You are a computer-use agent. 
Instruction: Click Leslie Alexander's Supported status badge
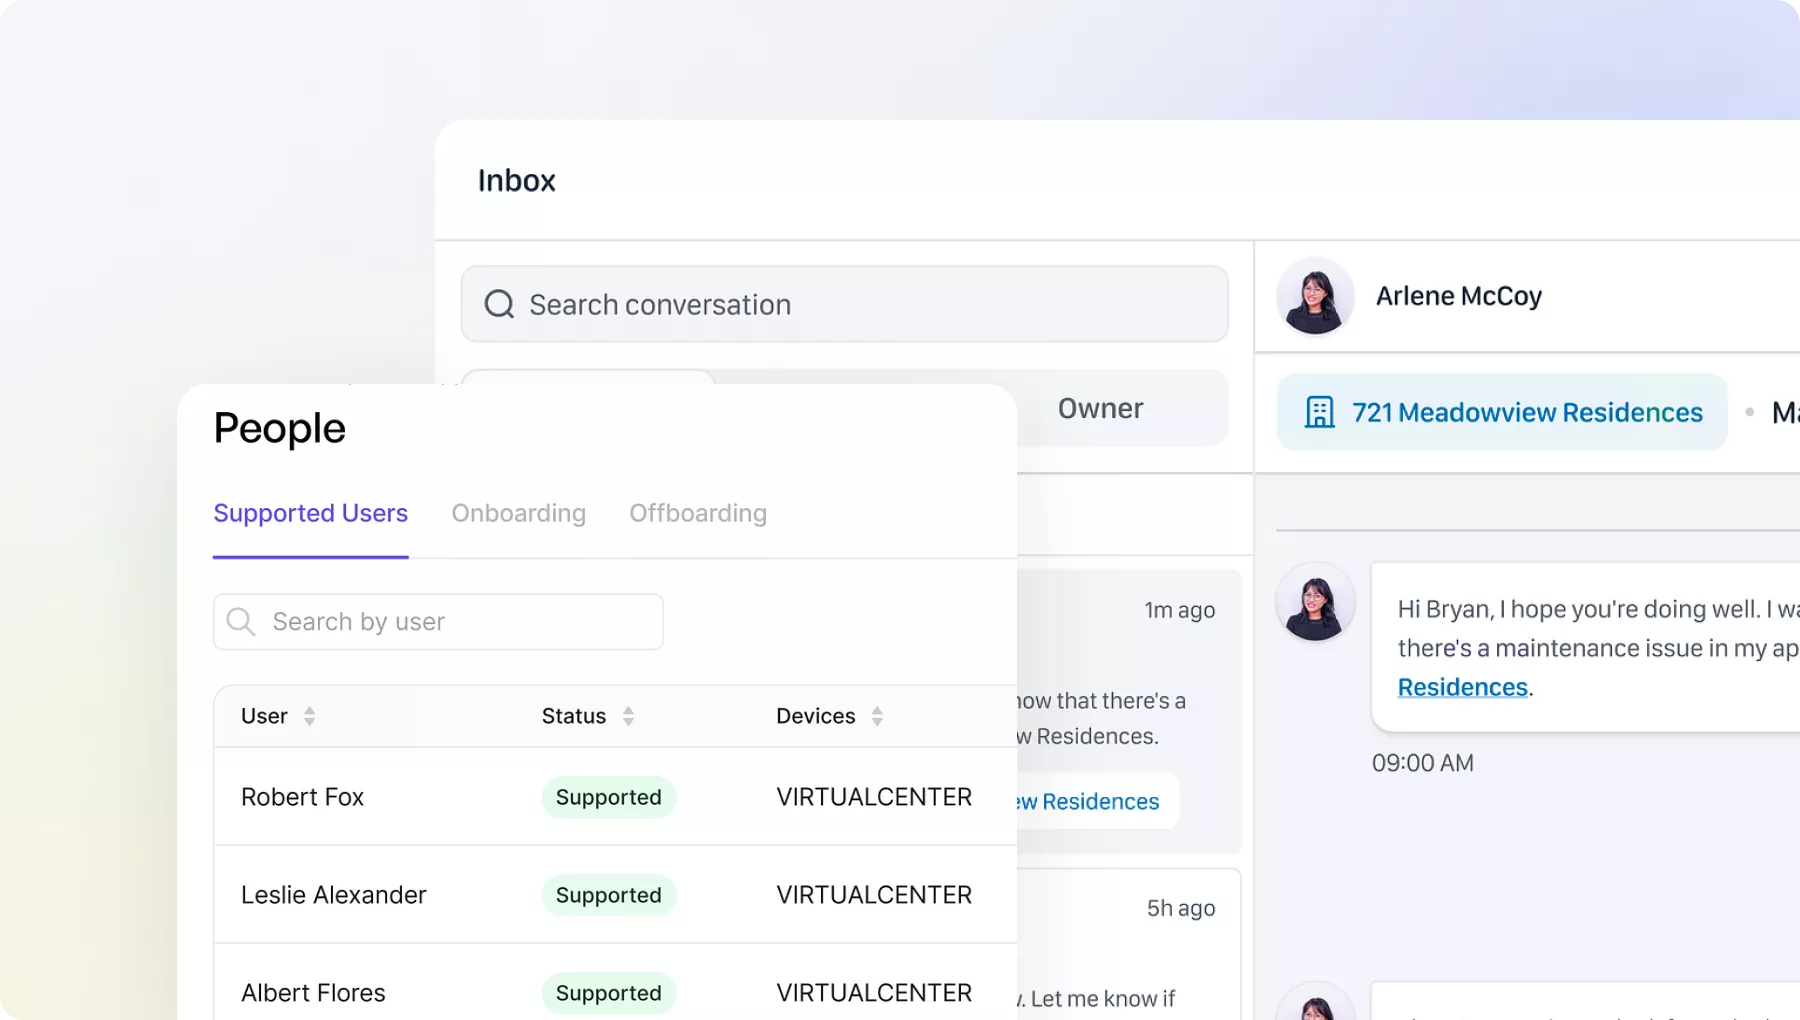point(608,895)
